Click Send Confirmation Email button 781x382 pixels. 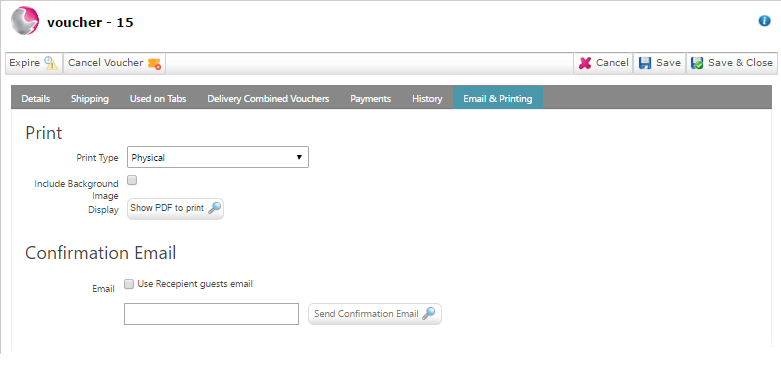click(375, 314)
